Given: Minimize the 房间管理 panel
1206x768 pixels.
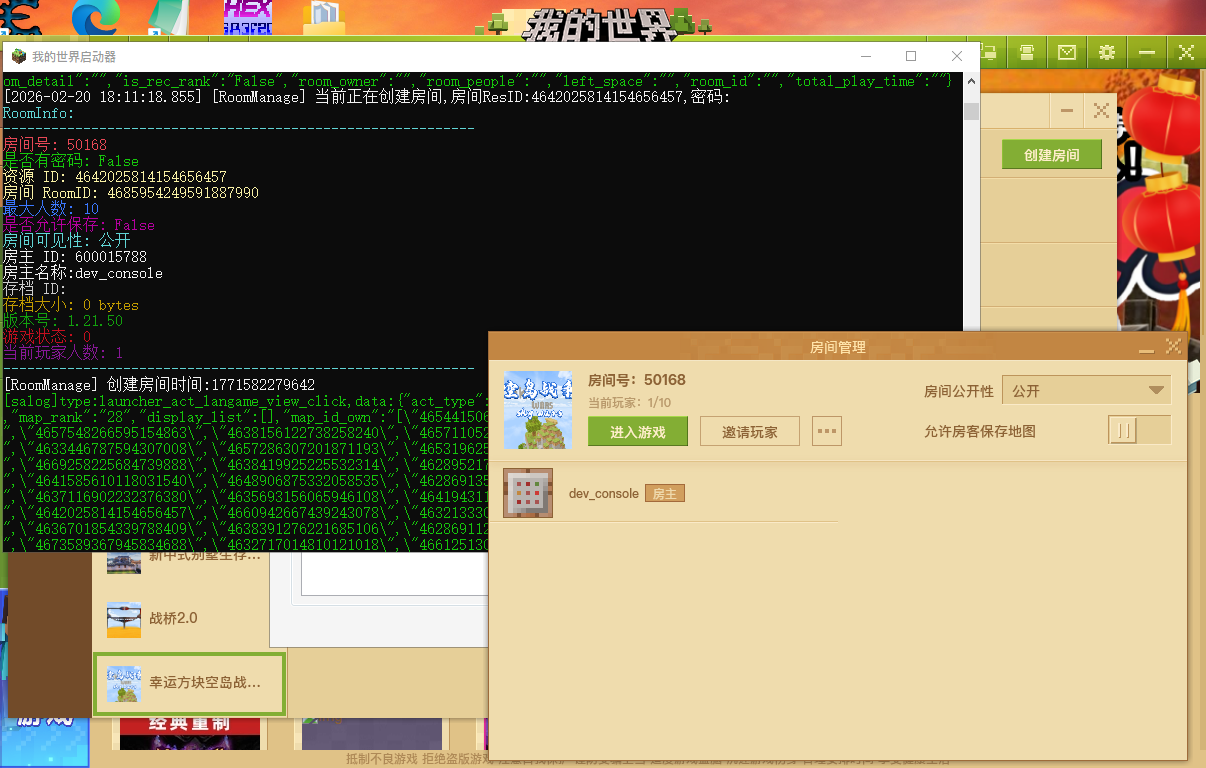Looking at the screenshot, I should click(x=1147, y=348).
